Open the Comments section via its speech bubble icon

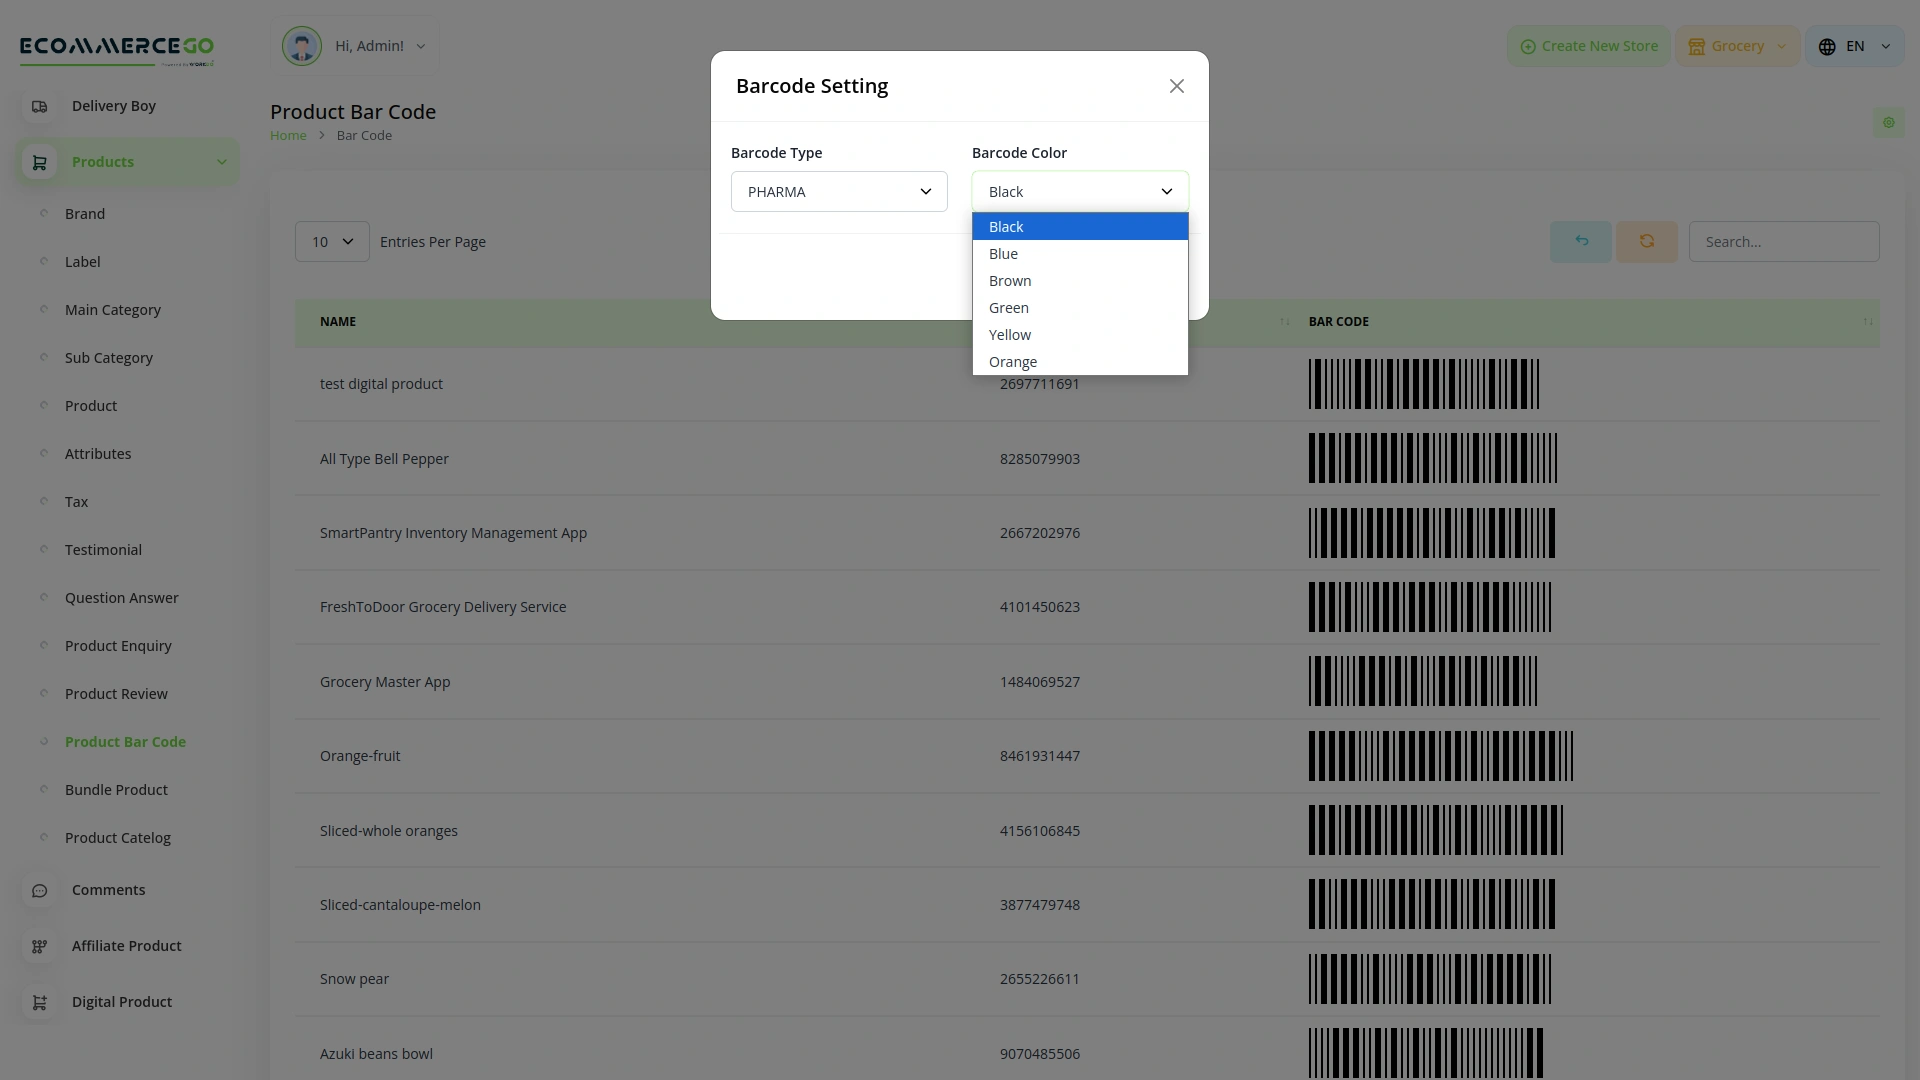pyautogui.click(x=38, y=890)
